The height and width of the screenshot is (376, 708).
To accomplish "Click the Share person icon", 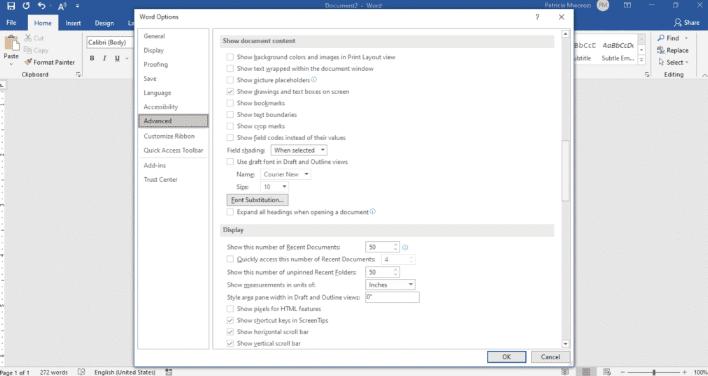I will tap(677, 23).
